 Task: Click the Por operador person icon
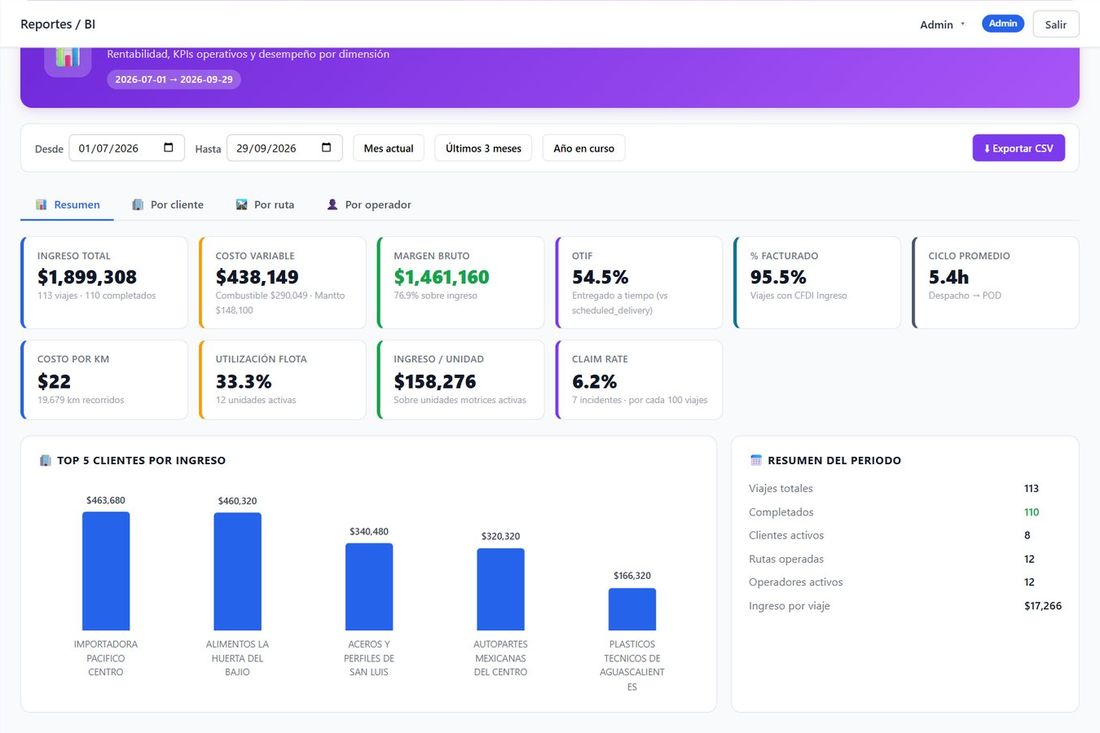pos(333,205)
